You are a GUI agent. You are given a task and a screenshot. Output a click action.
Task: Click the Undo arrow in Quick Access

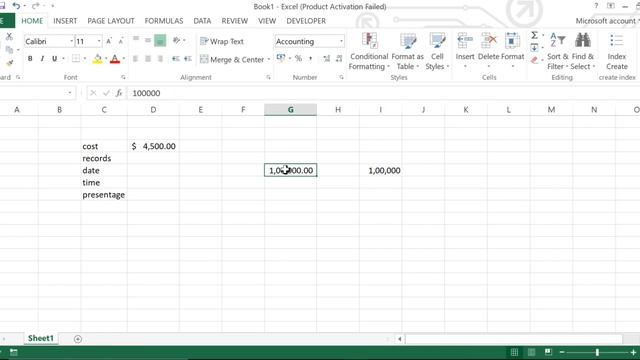[x=16, y=6]
